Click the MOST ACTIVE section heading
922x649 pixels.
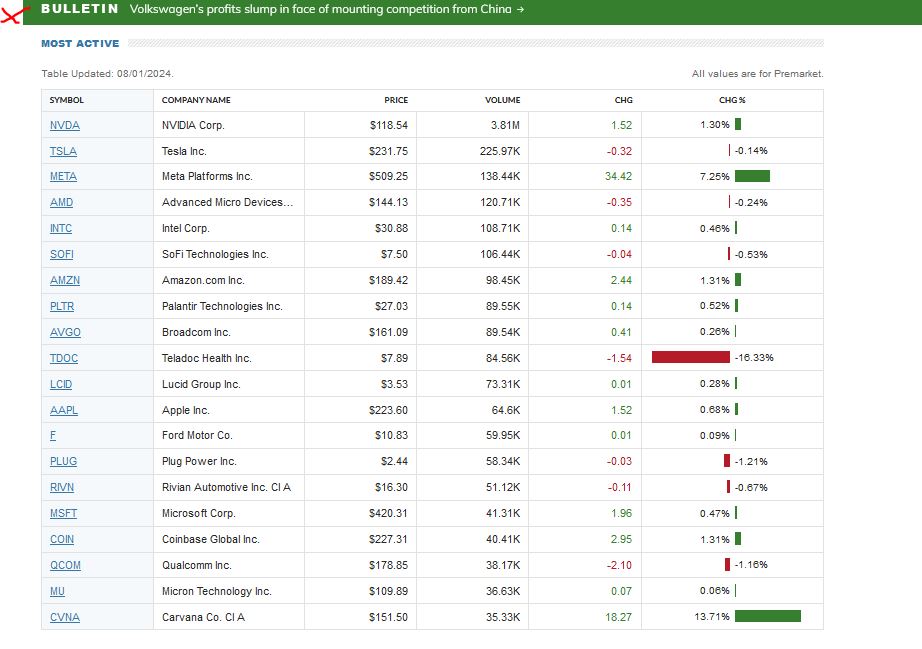[80, 44]
